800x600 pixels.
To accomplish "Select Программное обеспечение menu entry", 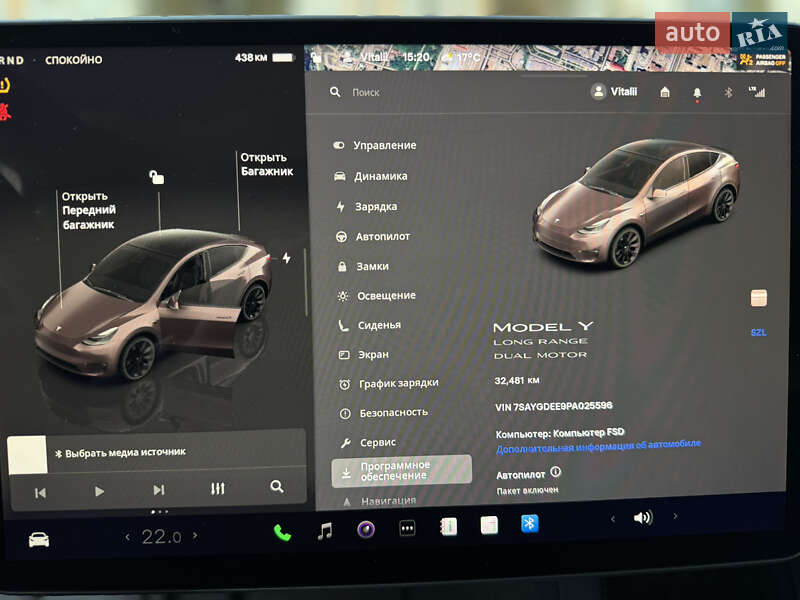I will point(400,469).
